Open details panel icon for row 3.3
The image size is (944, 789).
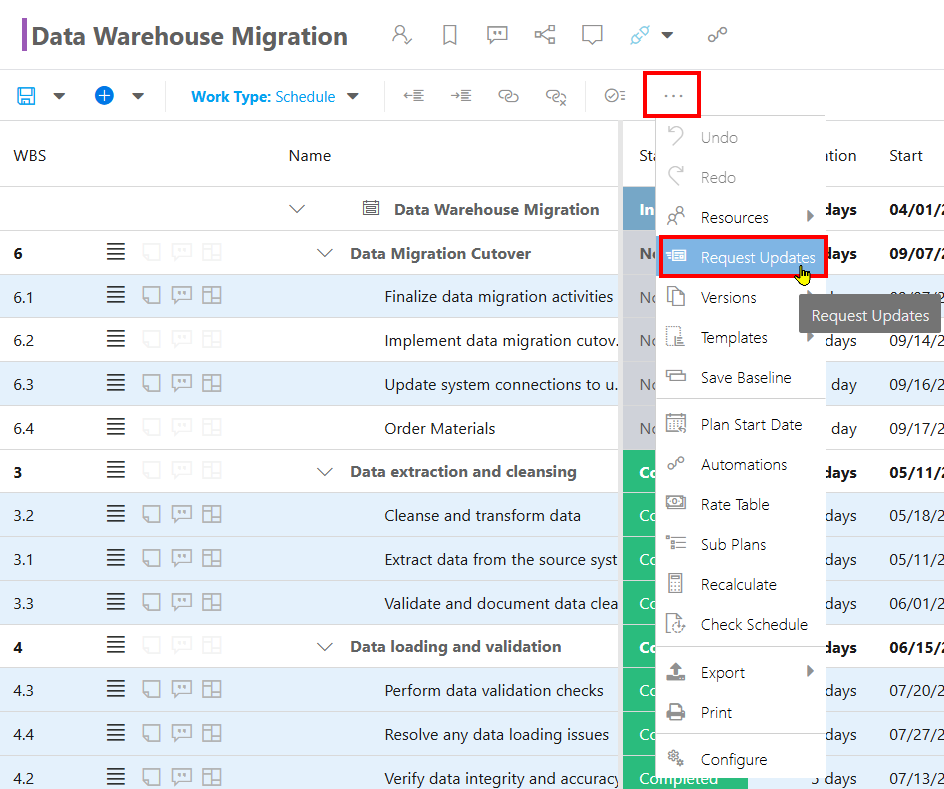click(211, 602)
